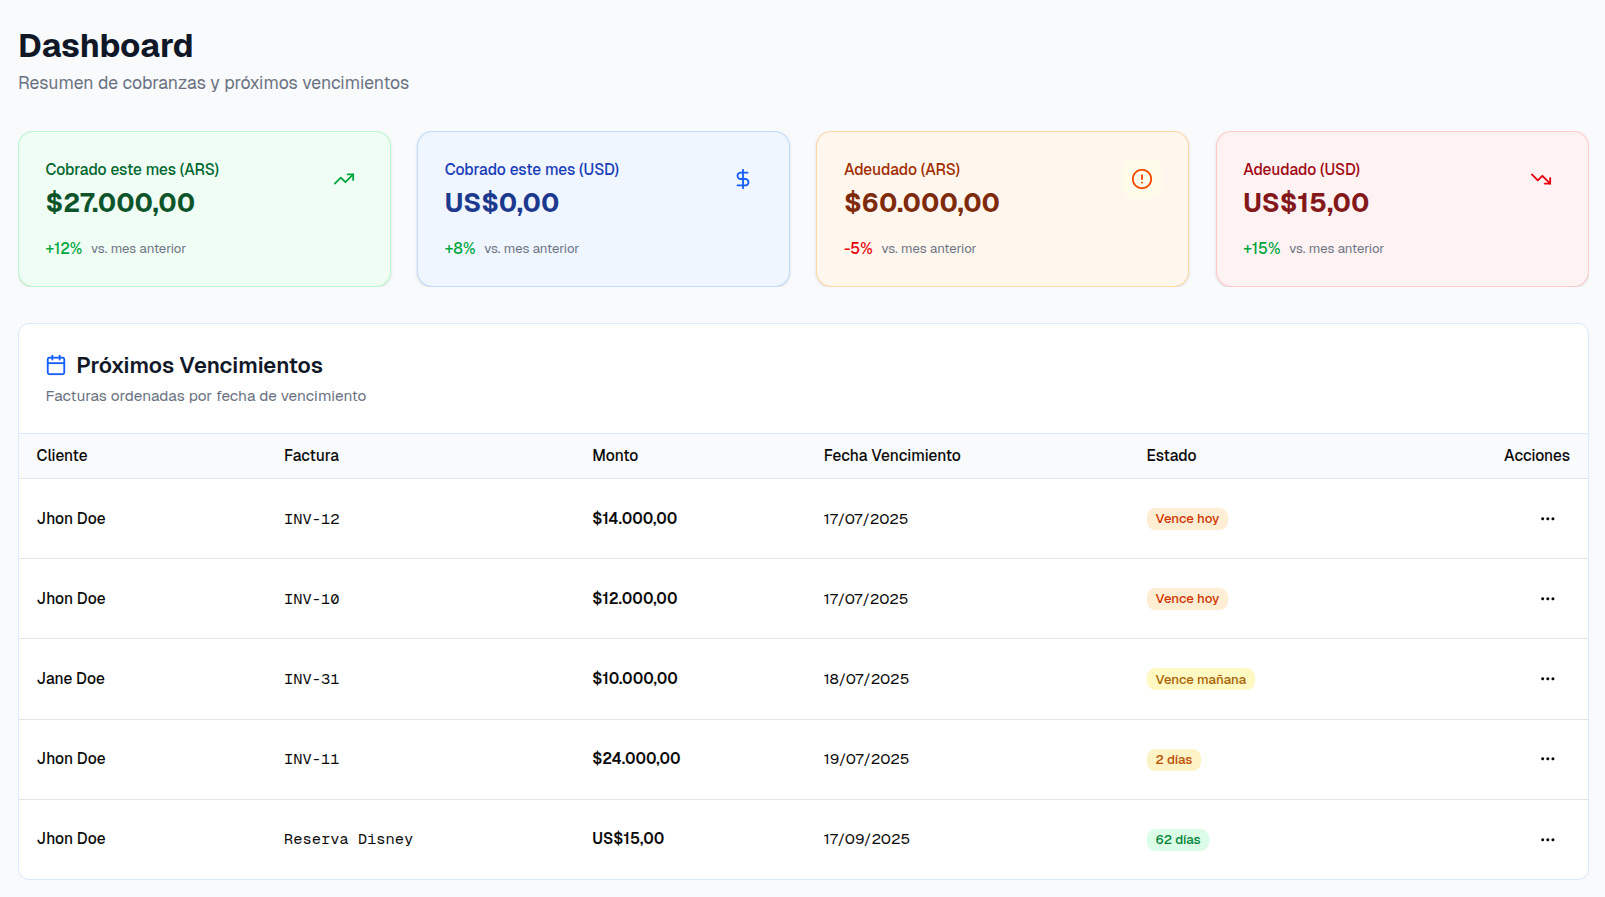The height and width of the screenshot is (897, 1605).
Task: Click the Monto column header
Action: (x=614, y=456)
